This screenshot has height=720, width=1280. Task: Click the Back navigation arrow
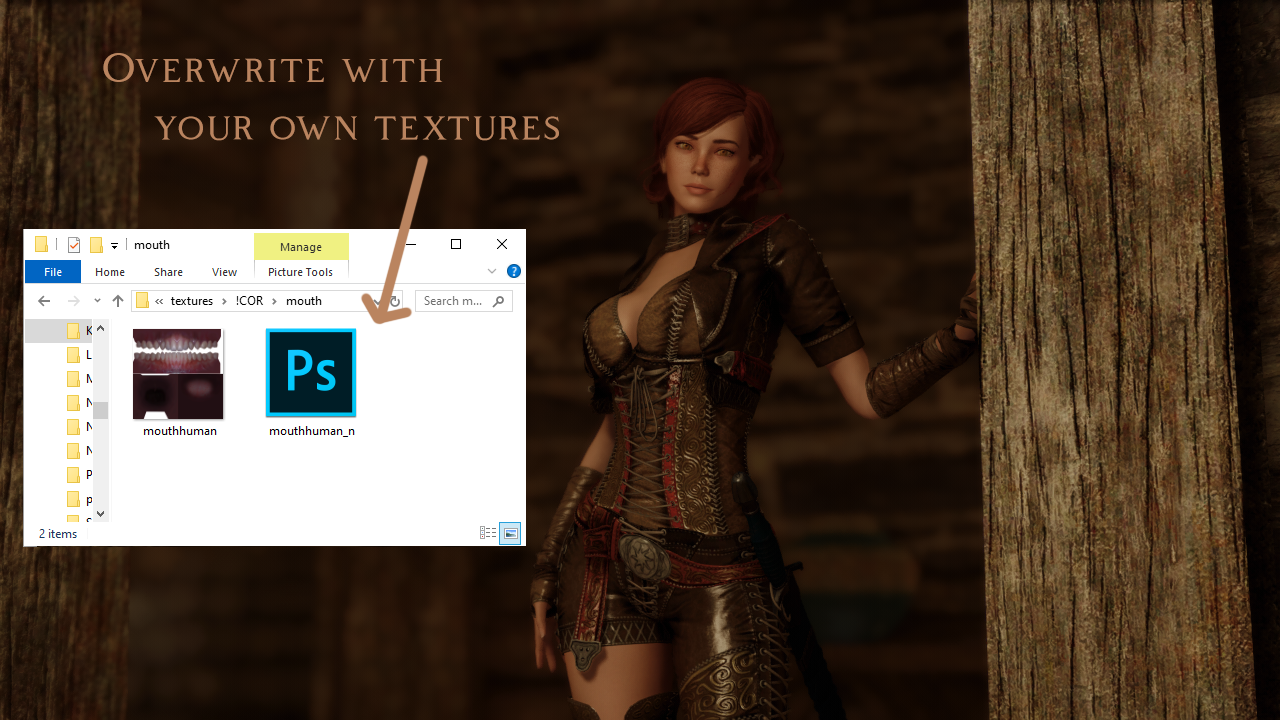click(x=43, y=301)
